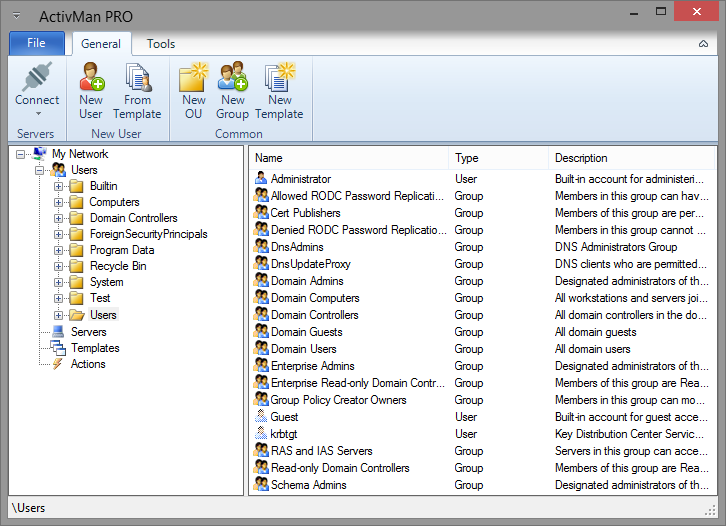Sort by the Name column header
This screenshot has width=726, height=526.
click(350, 158)
